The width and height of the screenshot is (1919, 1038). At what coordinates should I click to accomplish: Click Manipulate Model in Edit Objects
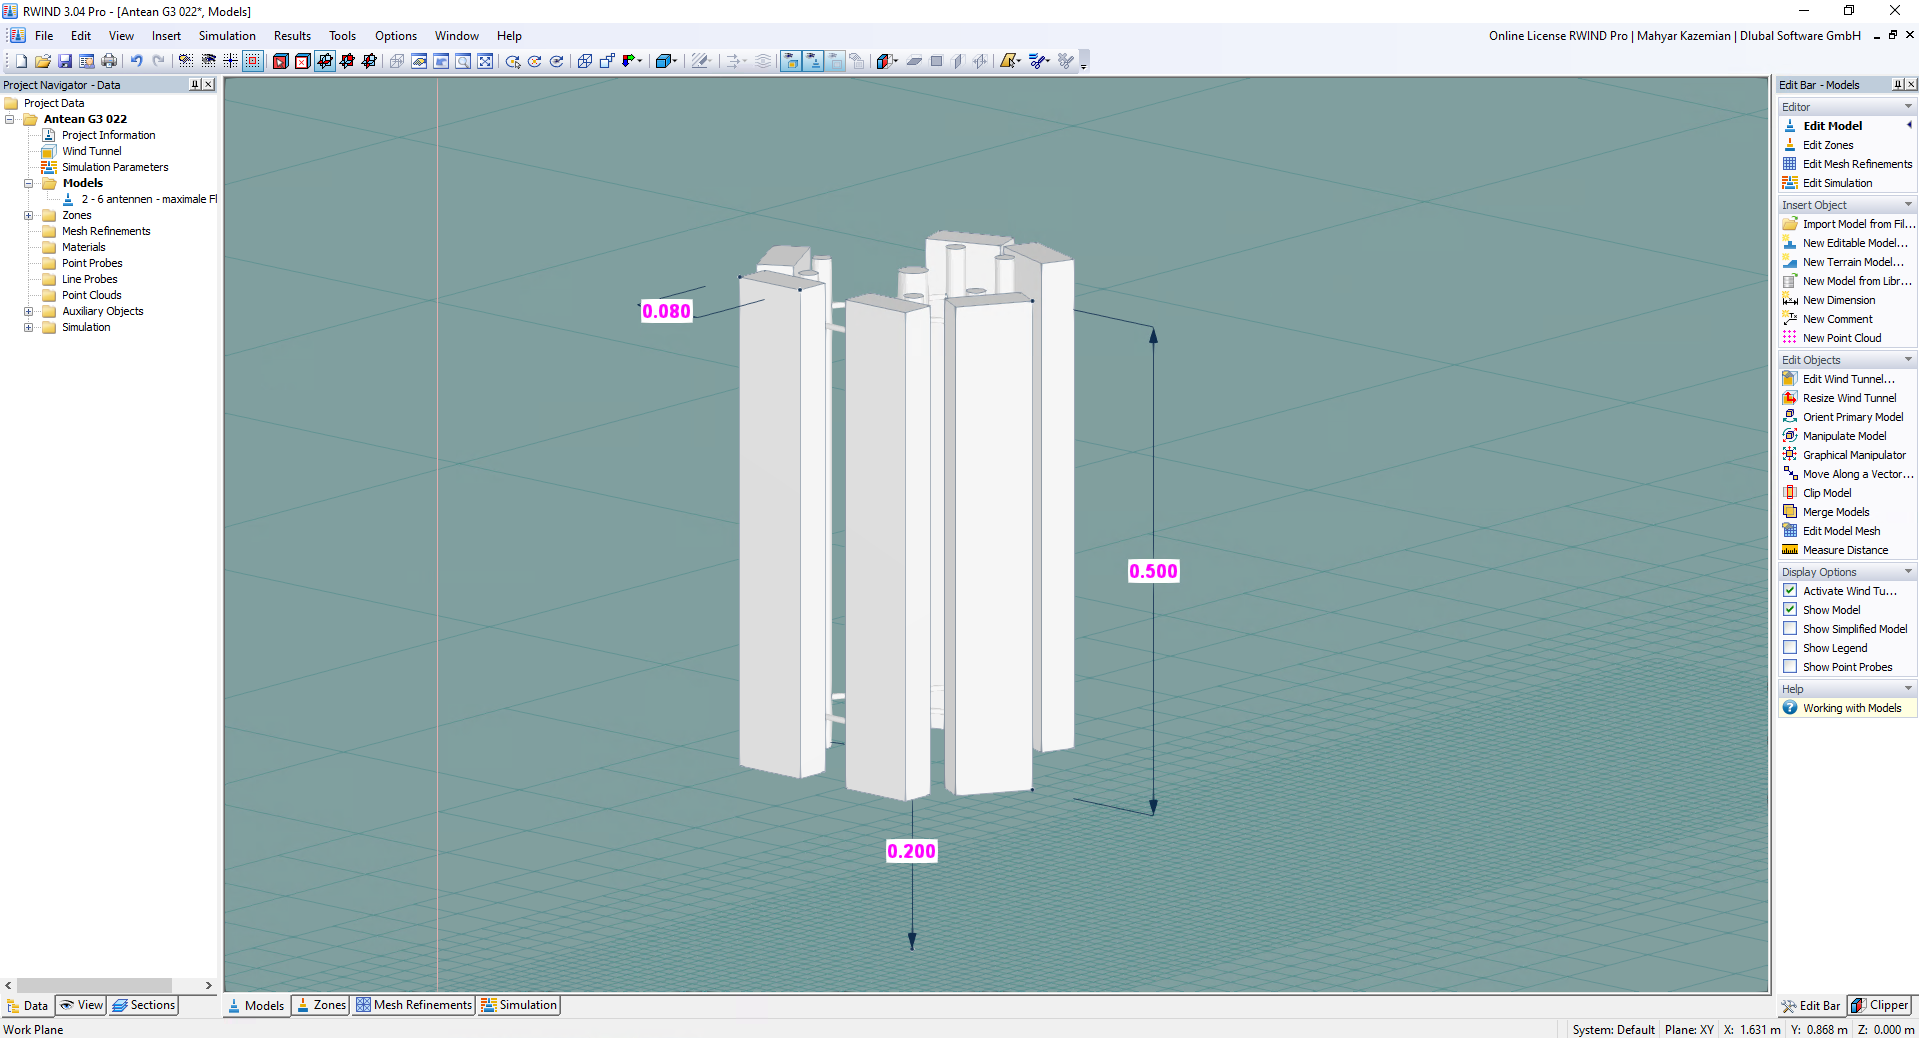1845,436
